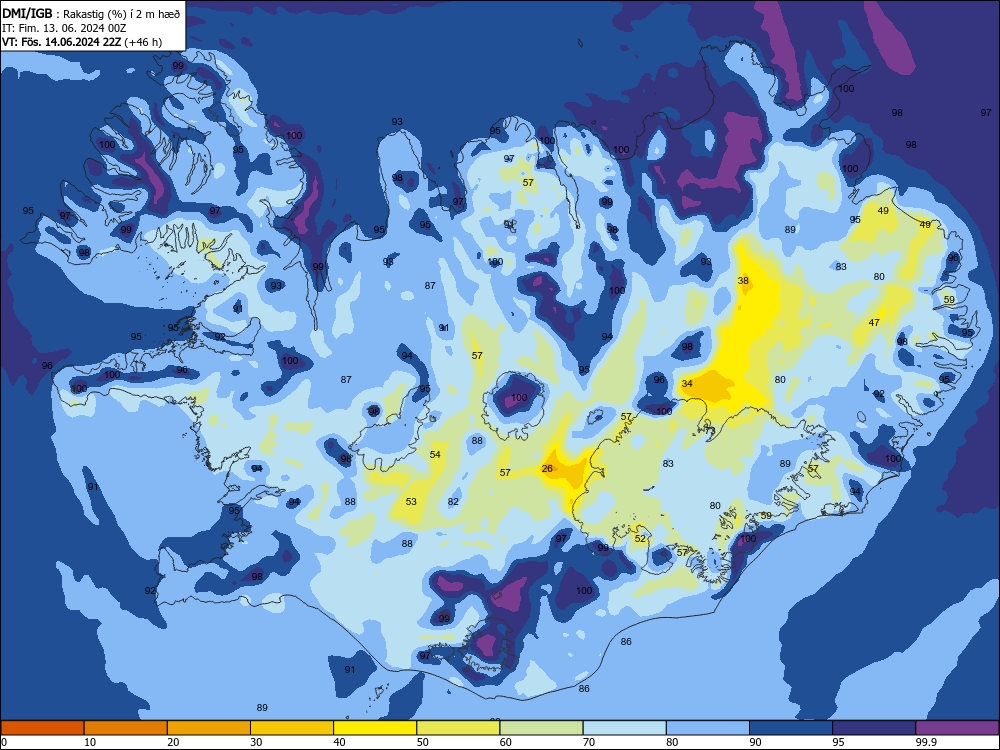
Task: Select the 80–90 light blue legend swatch
Action: click(708, 728)
